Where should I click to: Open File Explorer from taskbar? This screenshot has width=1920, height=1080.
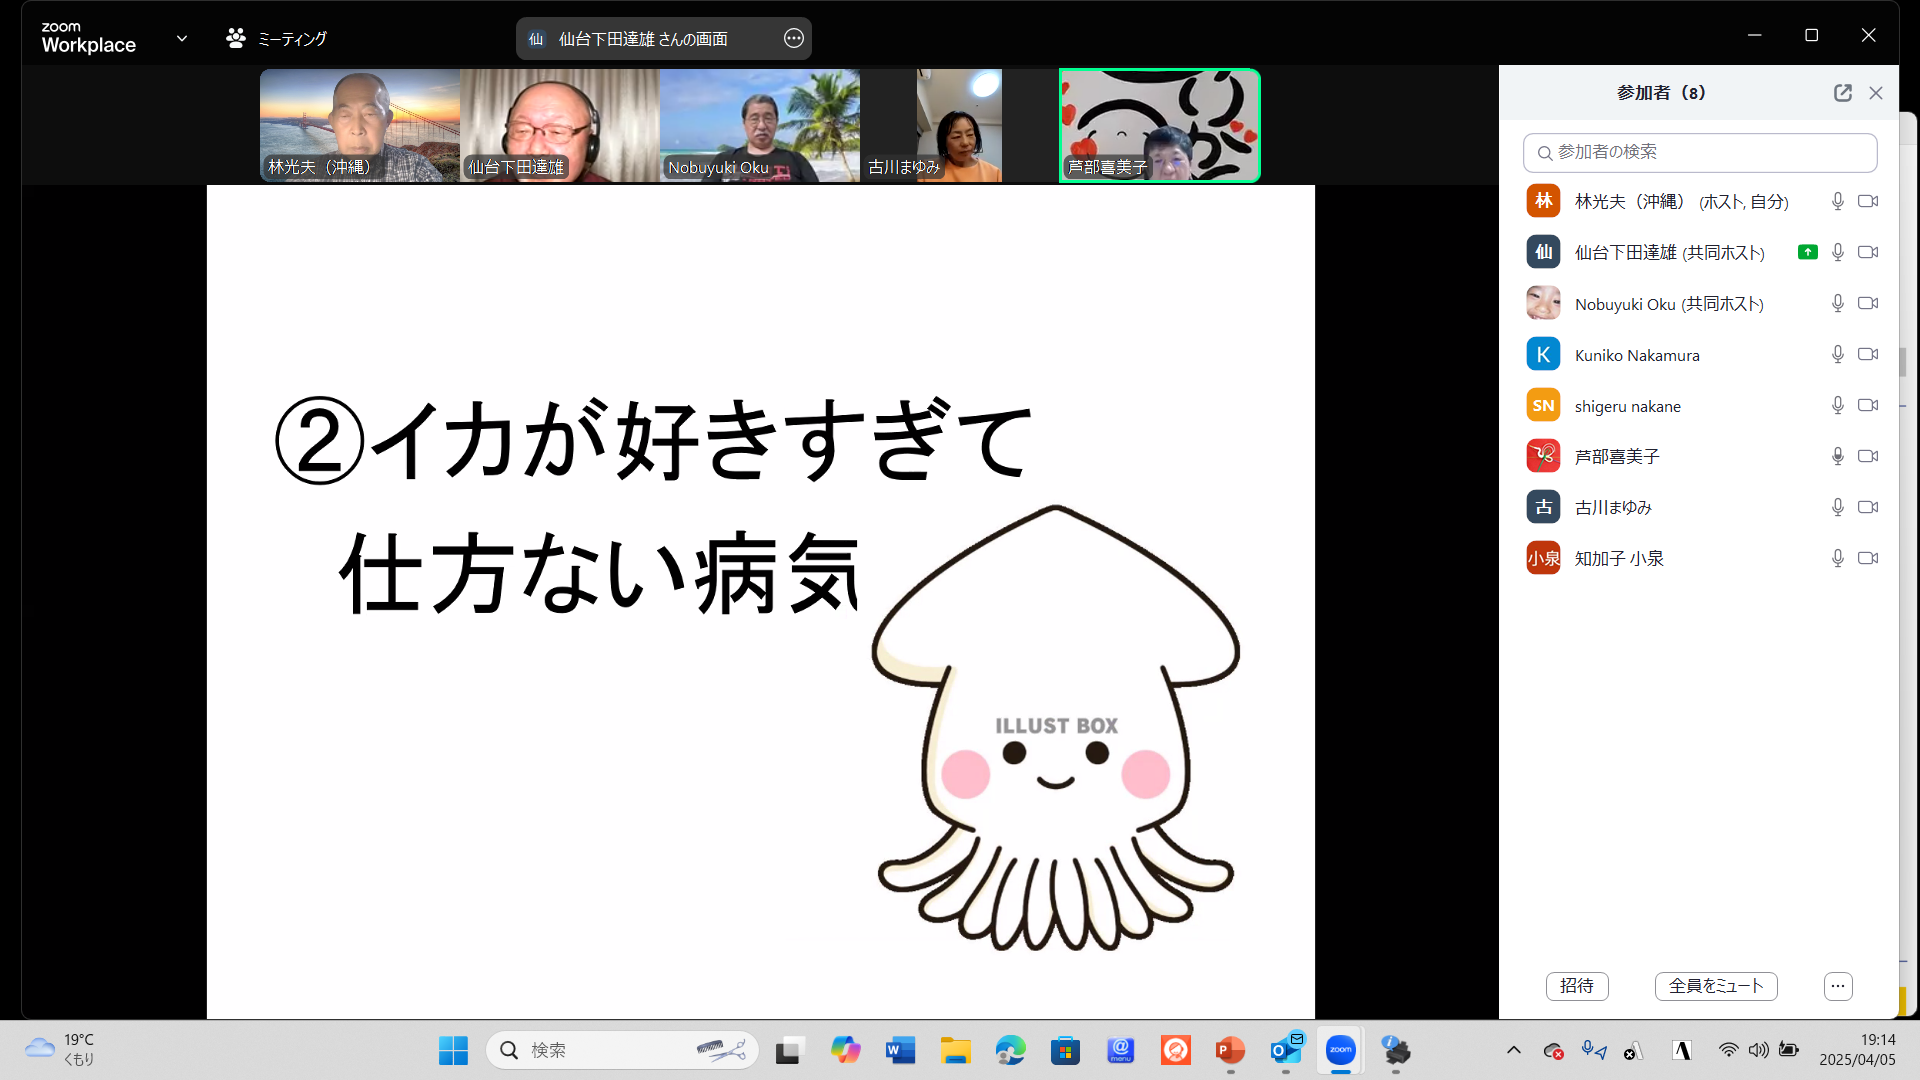click(x=955, y=1050)
